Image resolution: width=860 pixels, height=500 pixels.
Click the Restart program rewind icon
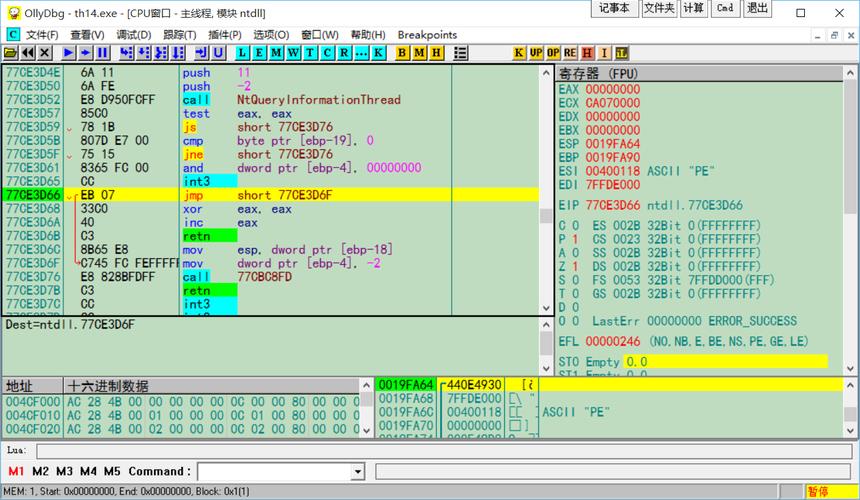28,52
